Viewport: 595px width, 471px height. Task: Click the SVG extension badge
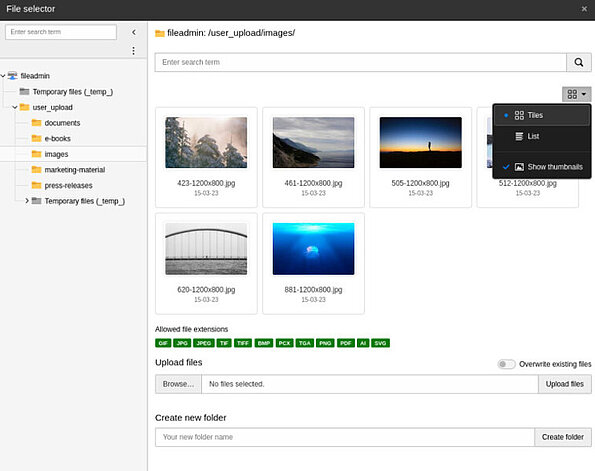(380, 343)
